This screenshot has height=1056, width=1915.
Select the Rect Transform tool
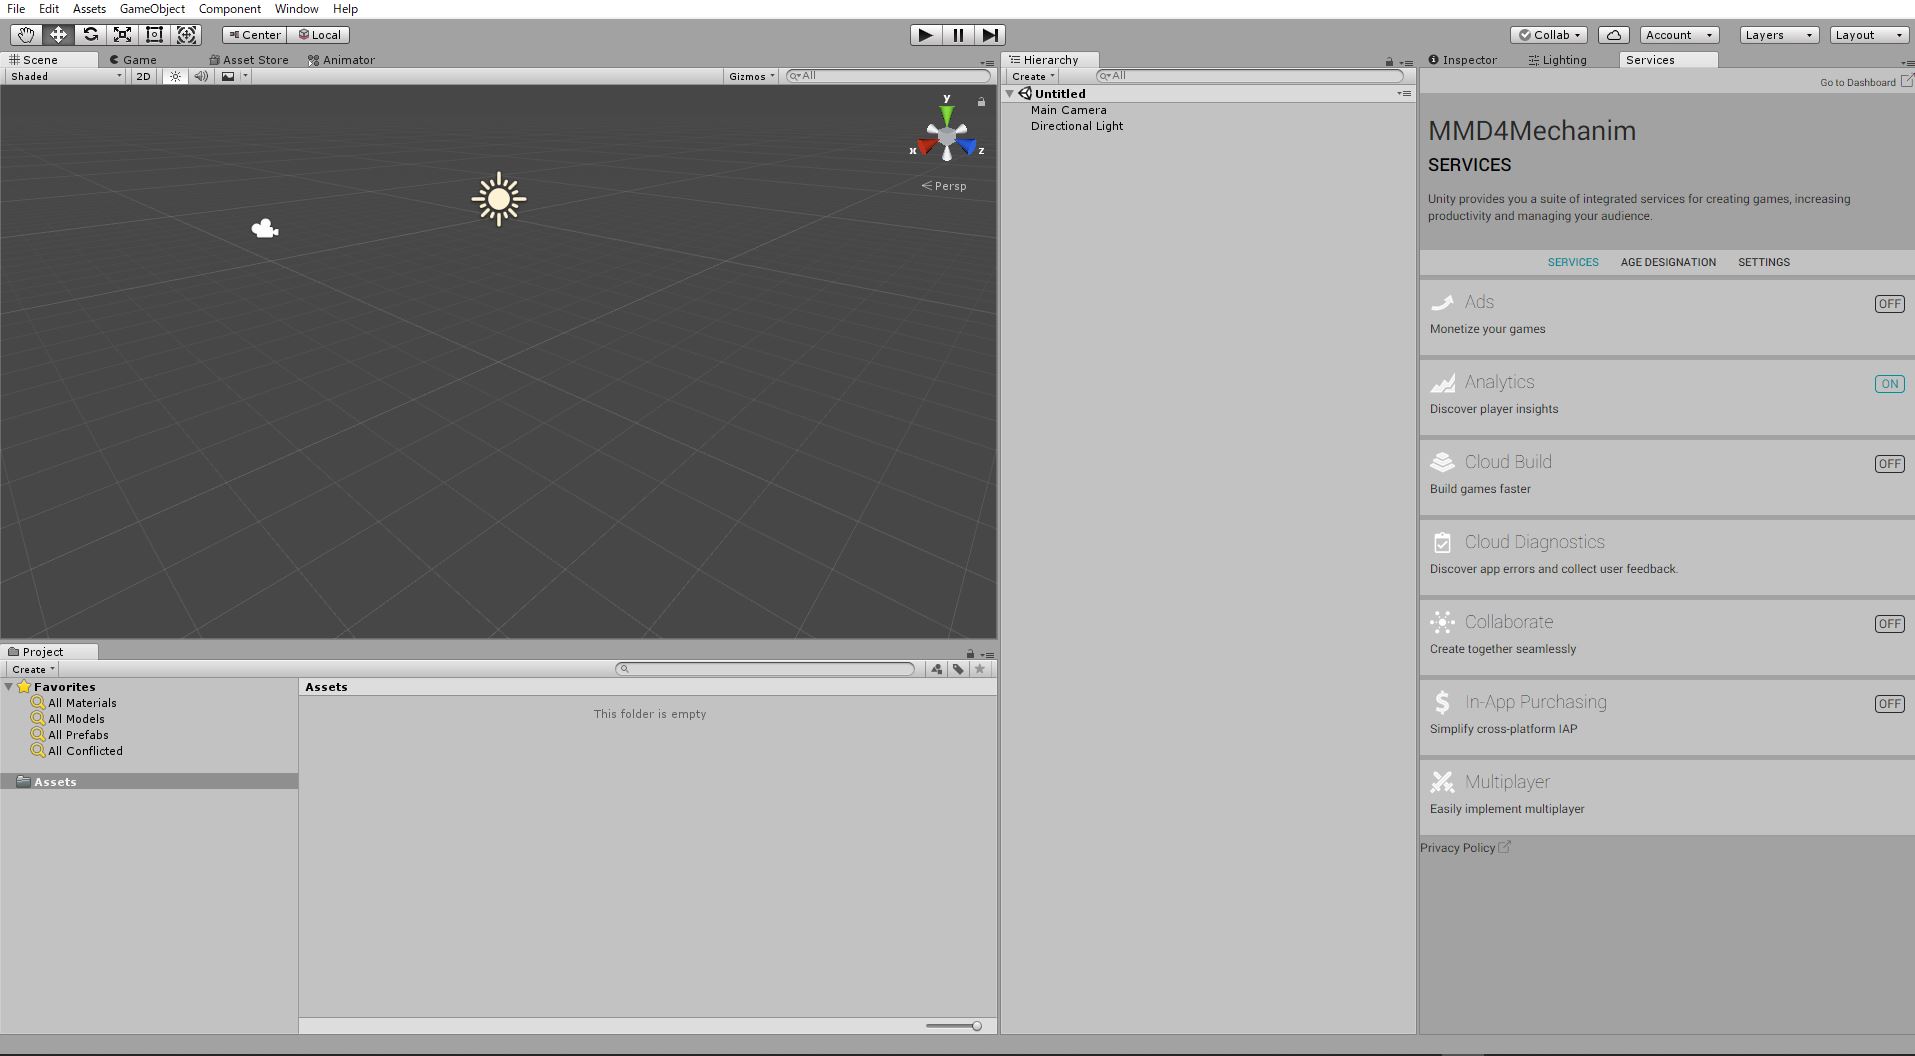154,35
